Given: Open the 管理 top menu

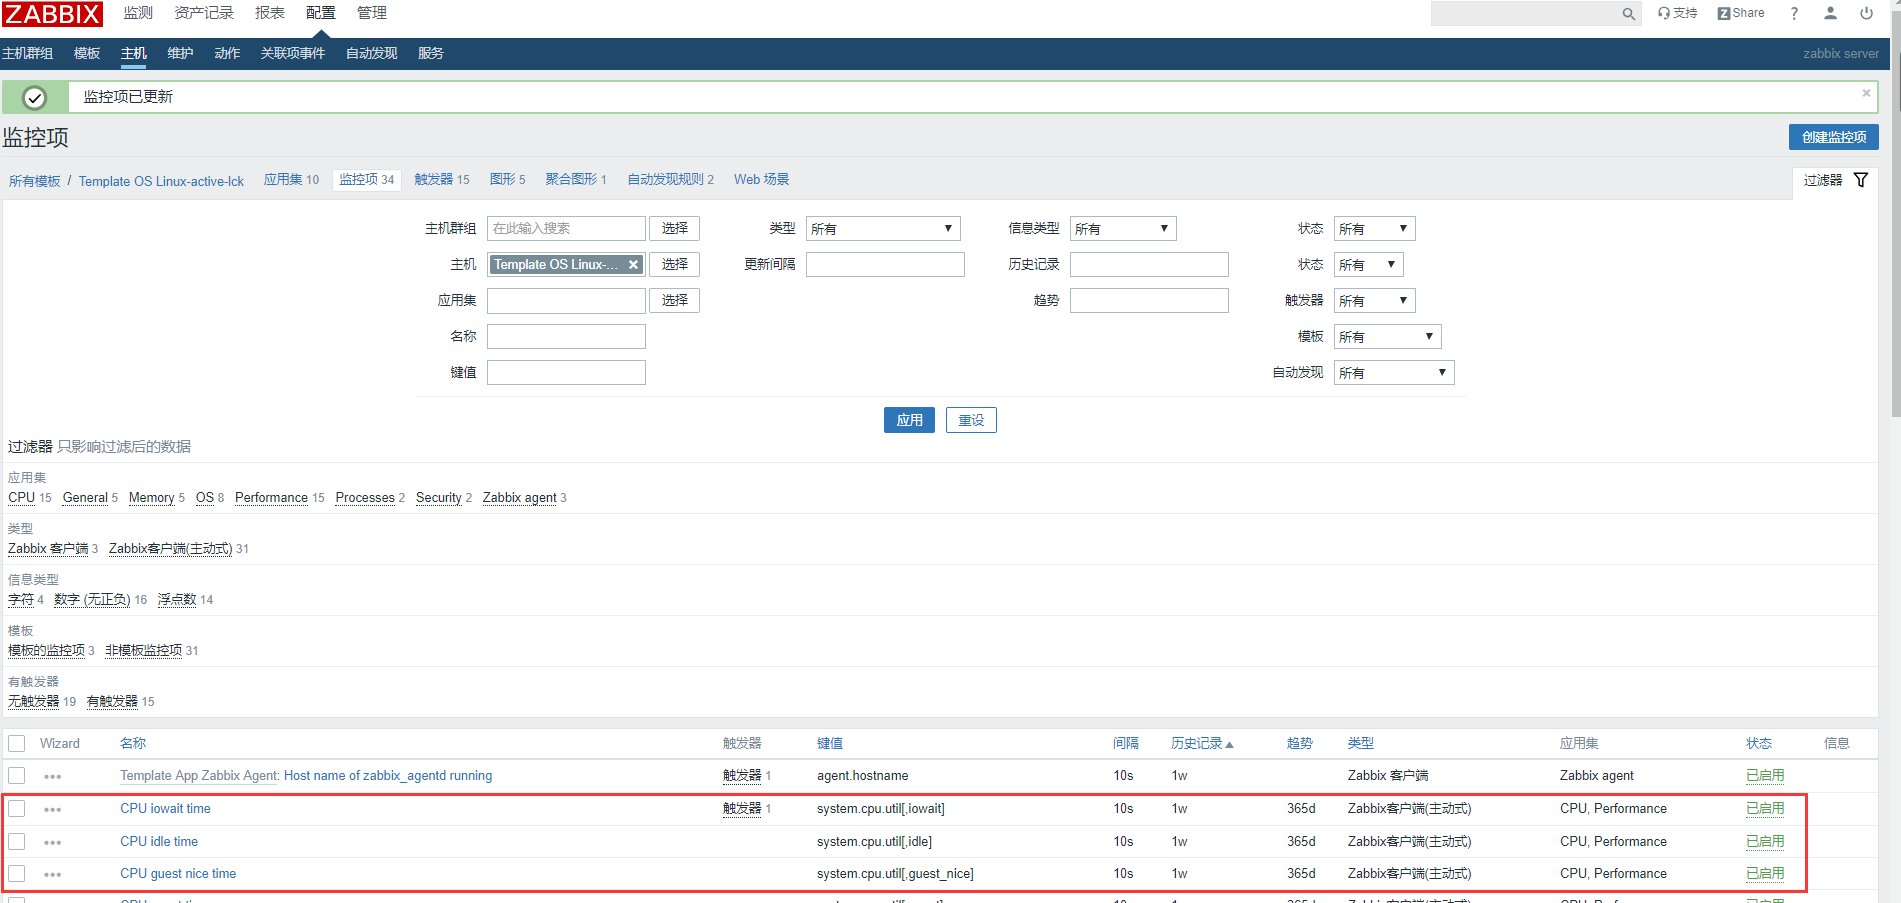Looking at the screenshot, I should pos(372,13).
